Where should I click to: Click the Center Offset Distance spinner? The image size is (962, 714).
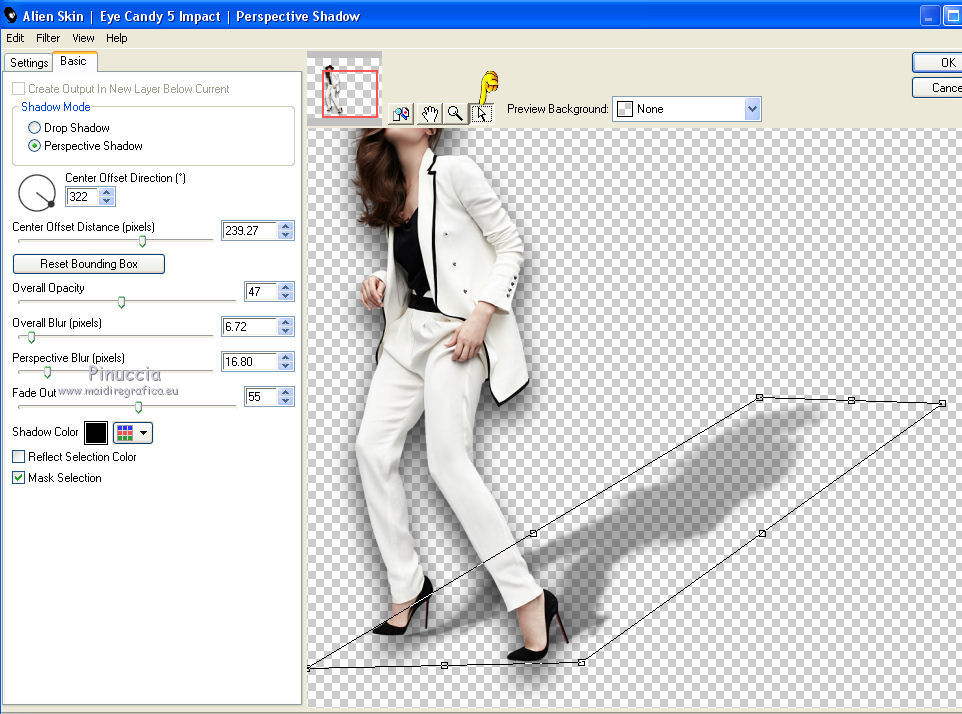point(286,231)
